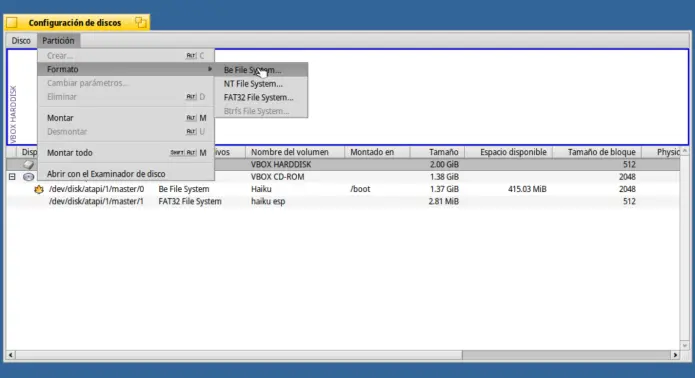Select the /dev/disk/atapi/1/master/1 partition row
The height and width of the screenshot is (378, 695).
pos(343,201)
